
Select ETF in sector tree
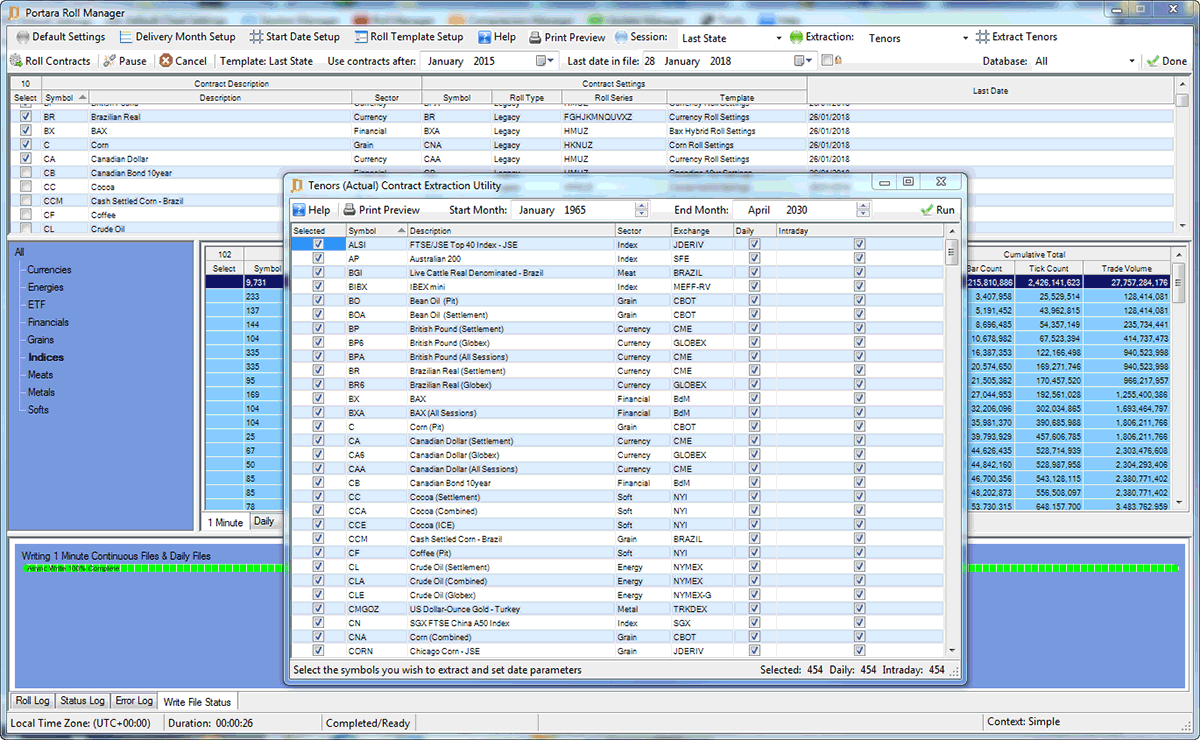pyautogui.click(x=36, y=305)
